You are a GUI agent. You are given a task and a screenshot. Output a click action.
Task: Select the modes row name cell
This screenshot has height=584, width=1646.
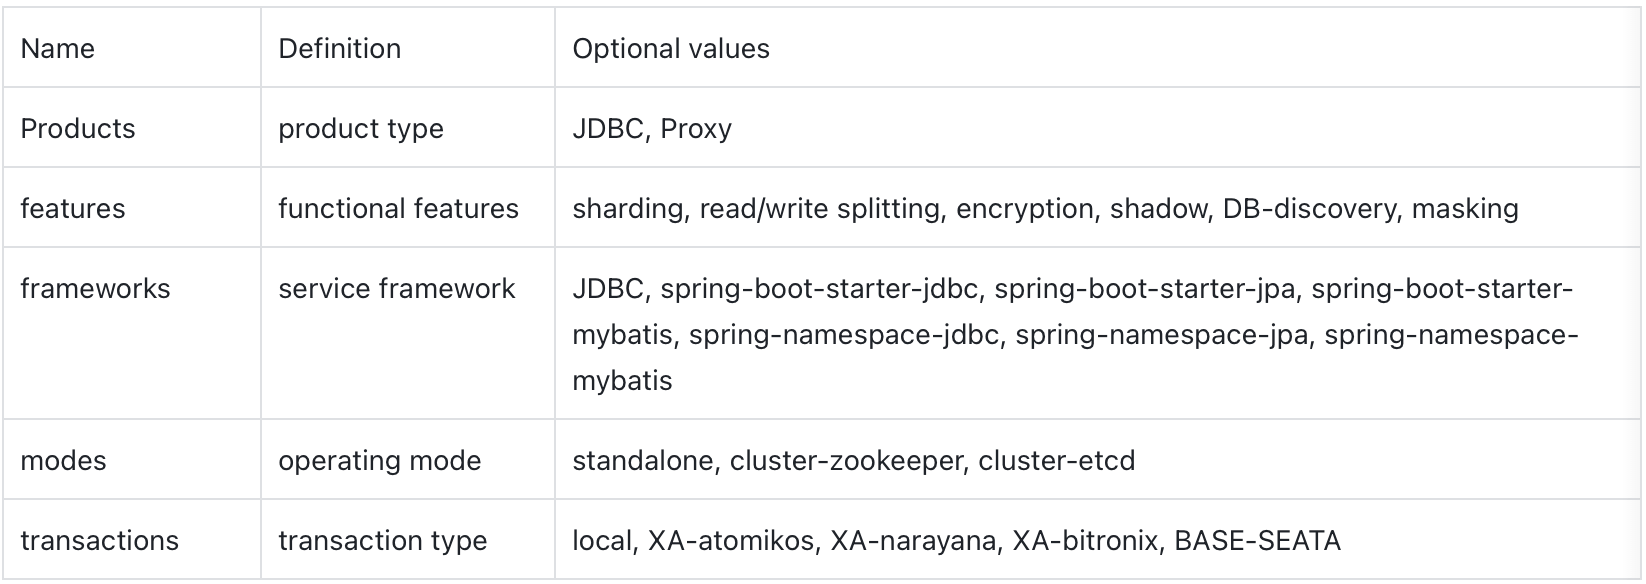[131, 460]
